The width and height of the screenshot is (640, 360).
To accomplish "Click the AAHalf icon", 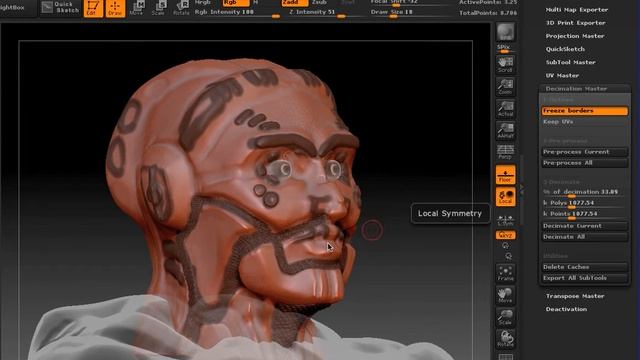I will coord(506,131).
